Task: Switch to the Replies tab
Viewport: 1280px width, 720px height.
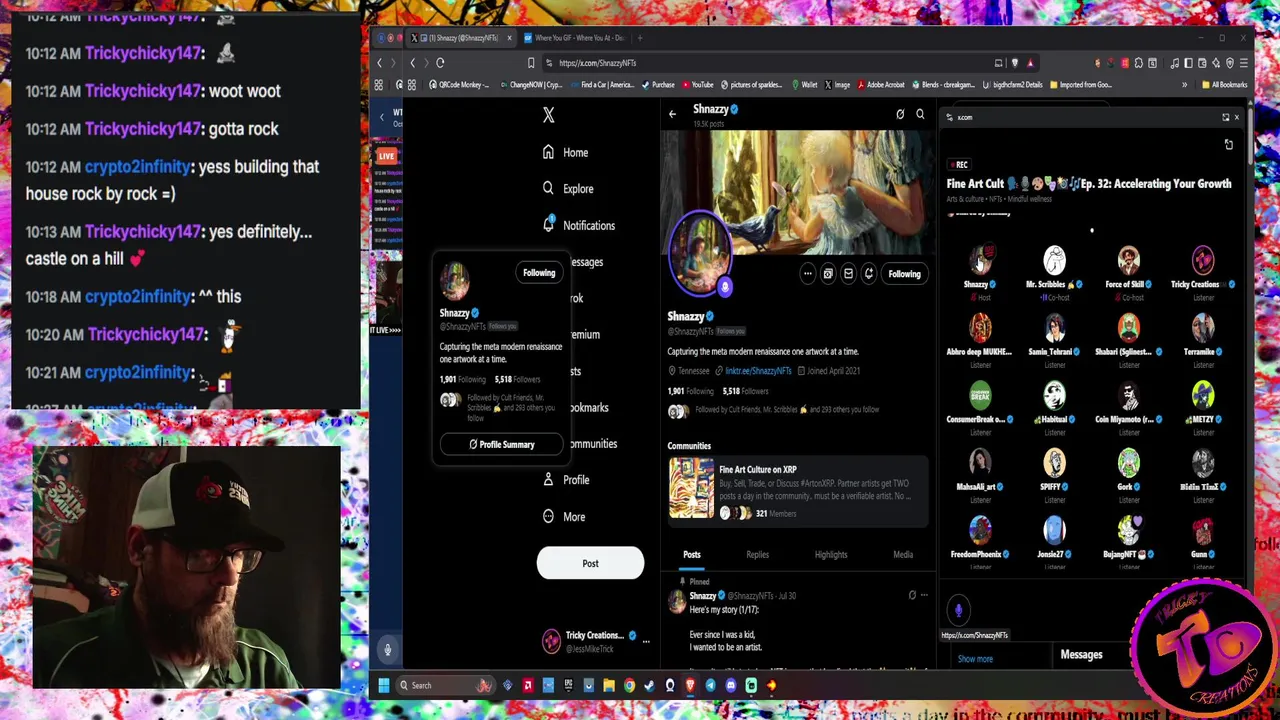Action: (758, 554)
